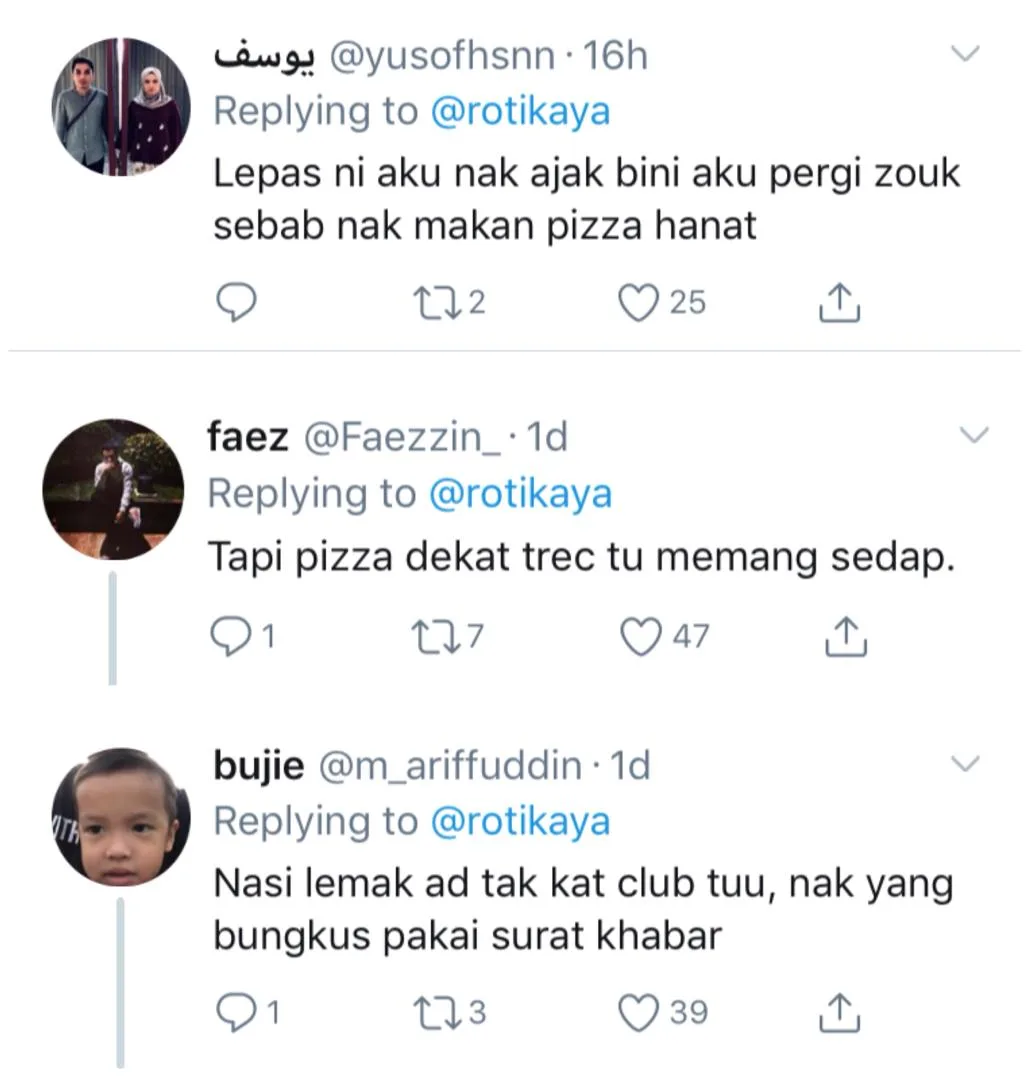Open bujie's avatar photo

[x=121, y=817]
